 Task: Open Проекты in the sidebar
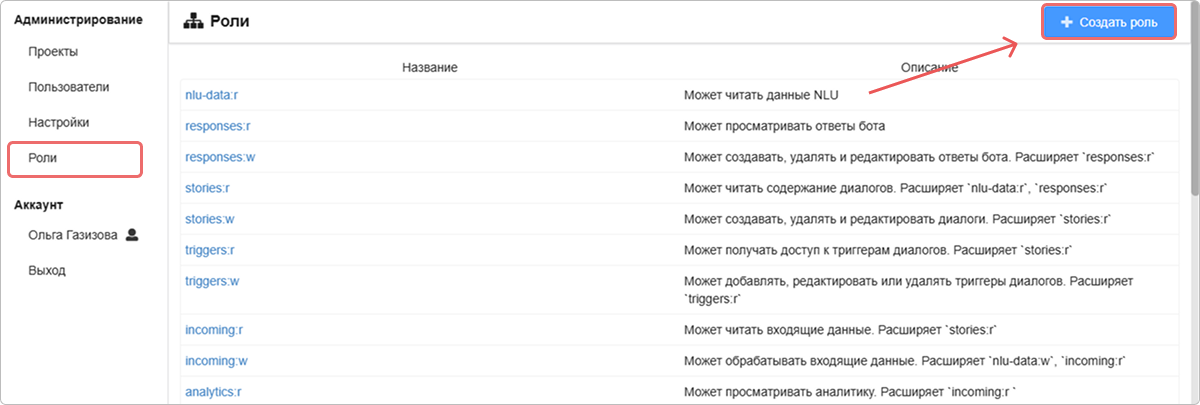pos(53,51)
